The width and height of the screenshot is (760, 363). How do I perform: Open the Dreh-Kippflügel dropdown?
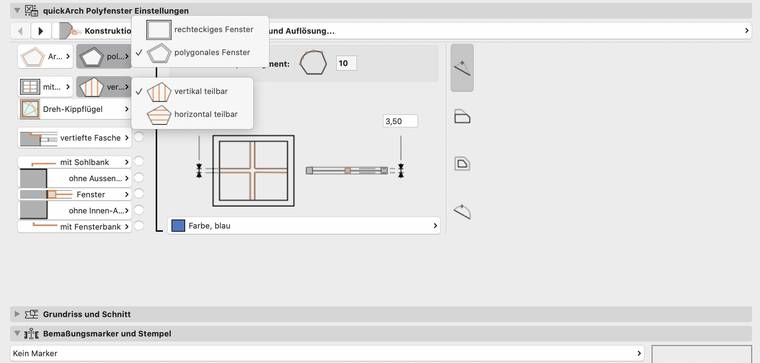(75, 109)
